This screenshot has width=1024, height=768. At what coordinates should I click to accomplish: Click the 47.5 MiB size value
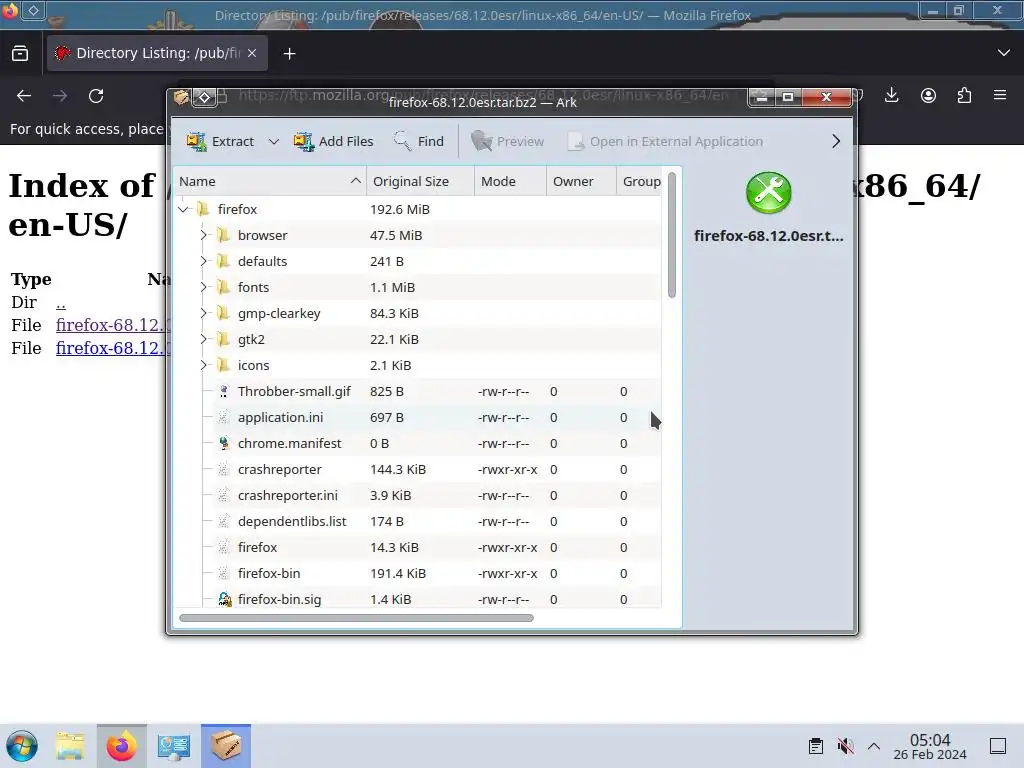pos(396,235)
